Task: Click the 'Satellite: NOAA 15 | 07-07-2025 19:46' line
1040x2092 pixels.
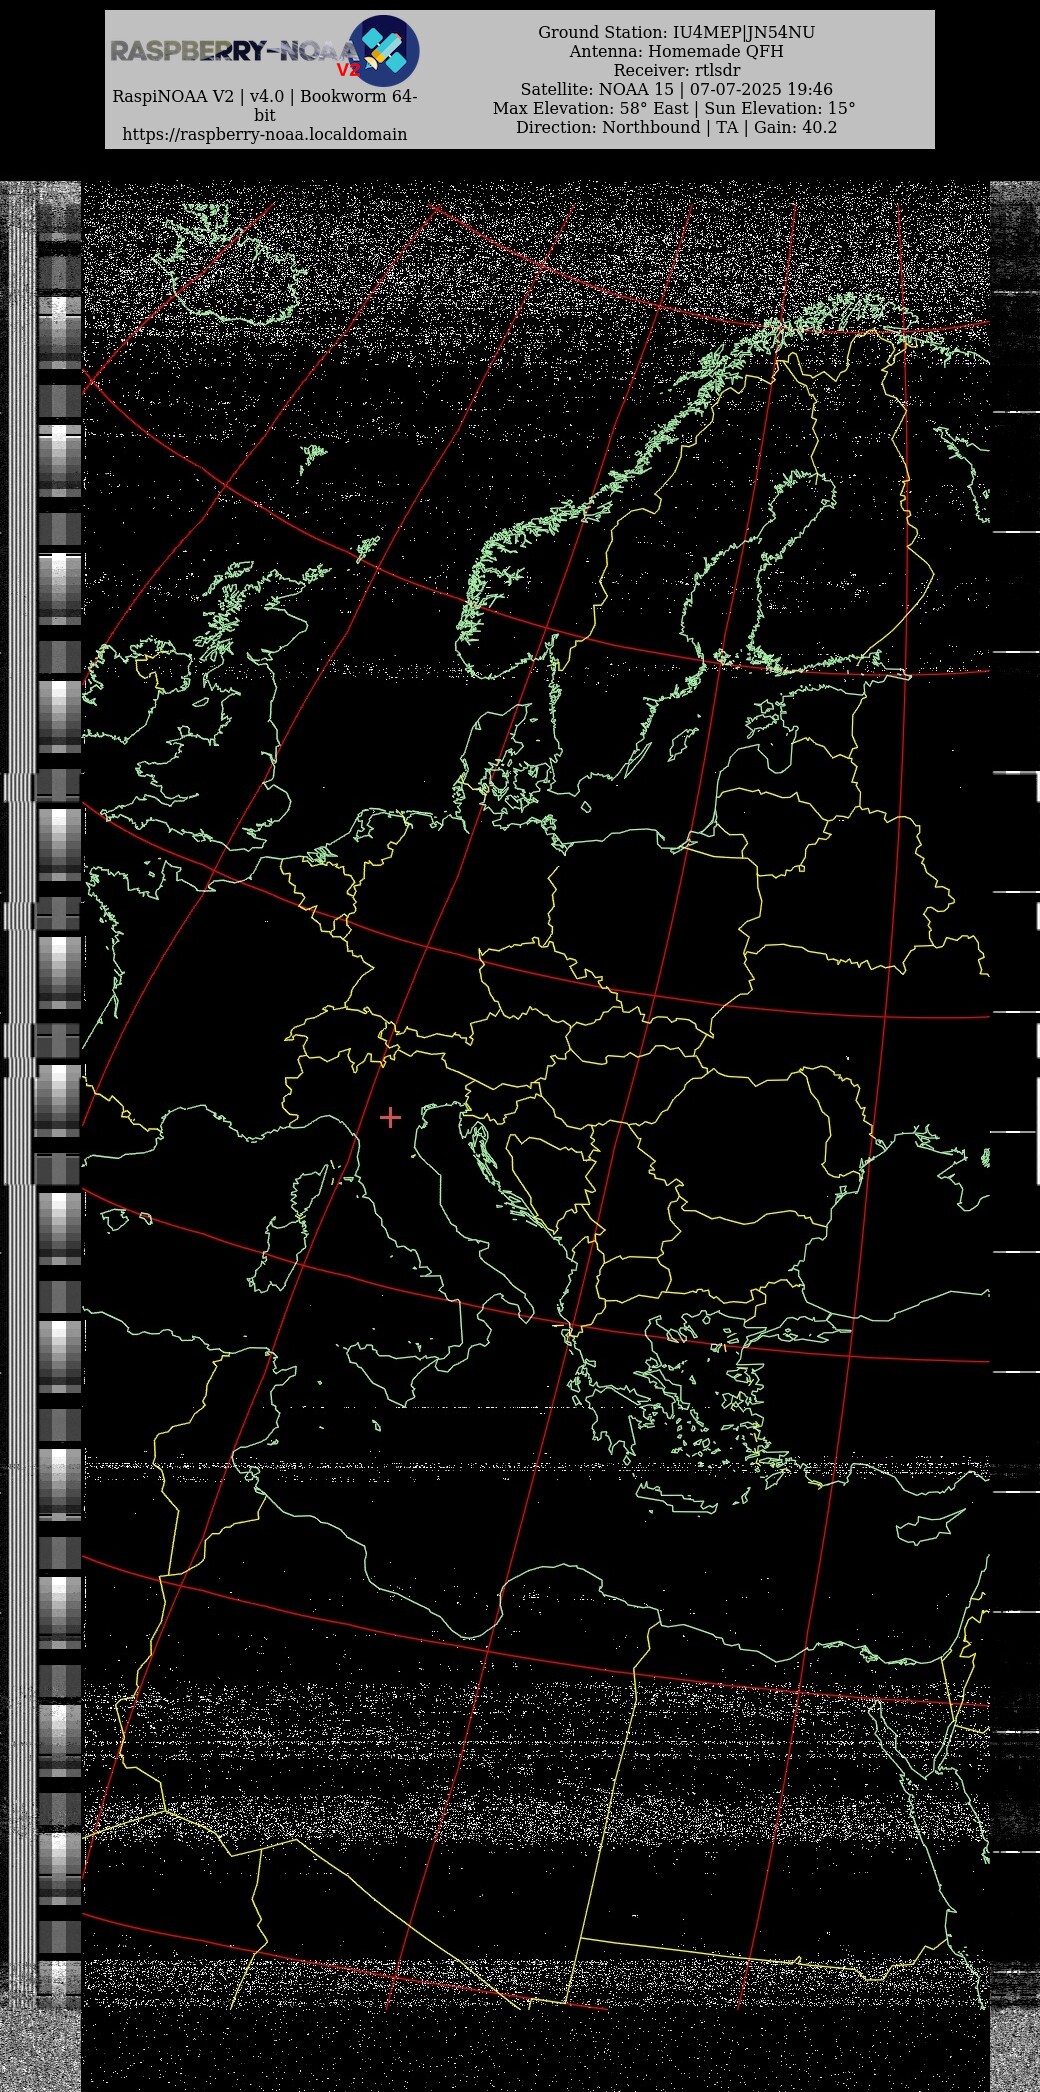Action: pos(676,90)
